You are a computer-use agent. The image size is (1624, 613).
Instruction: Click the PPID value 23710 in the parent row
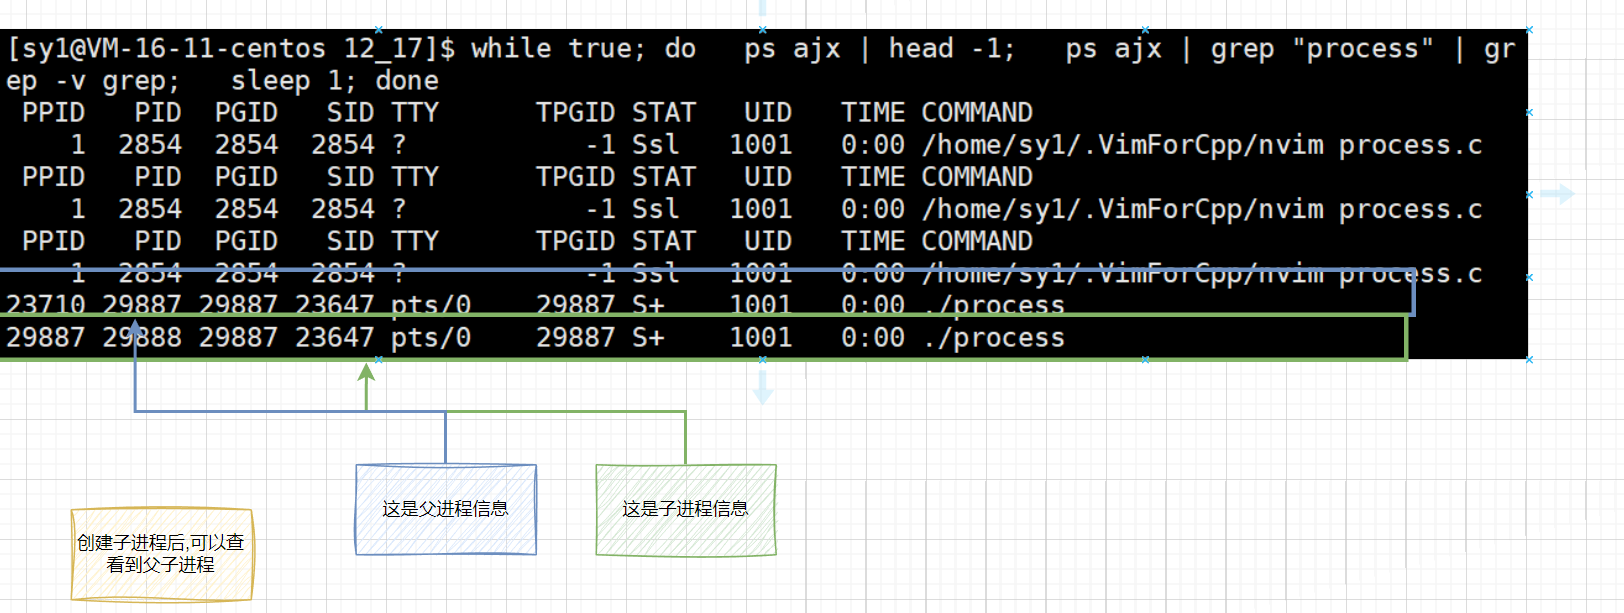point(46,304)
